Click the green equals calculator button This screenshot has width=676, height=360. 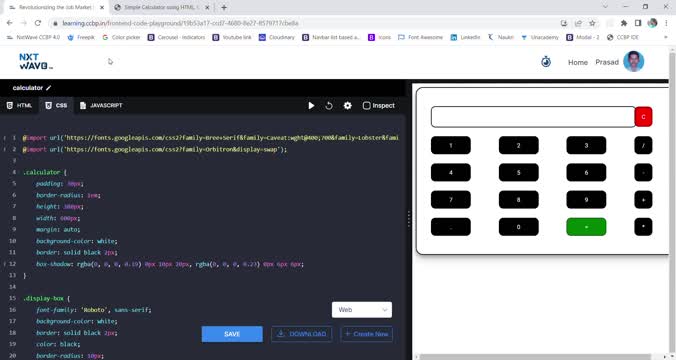click(586, 227)
